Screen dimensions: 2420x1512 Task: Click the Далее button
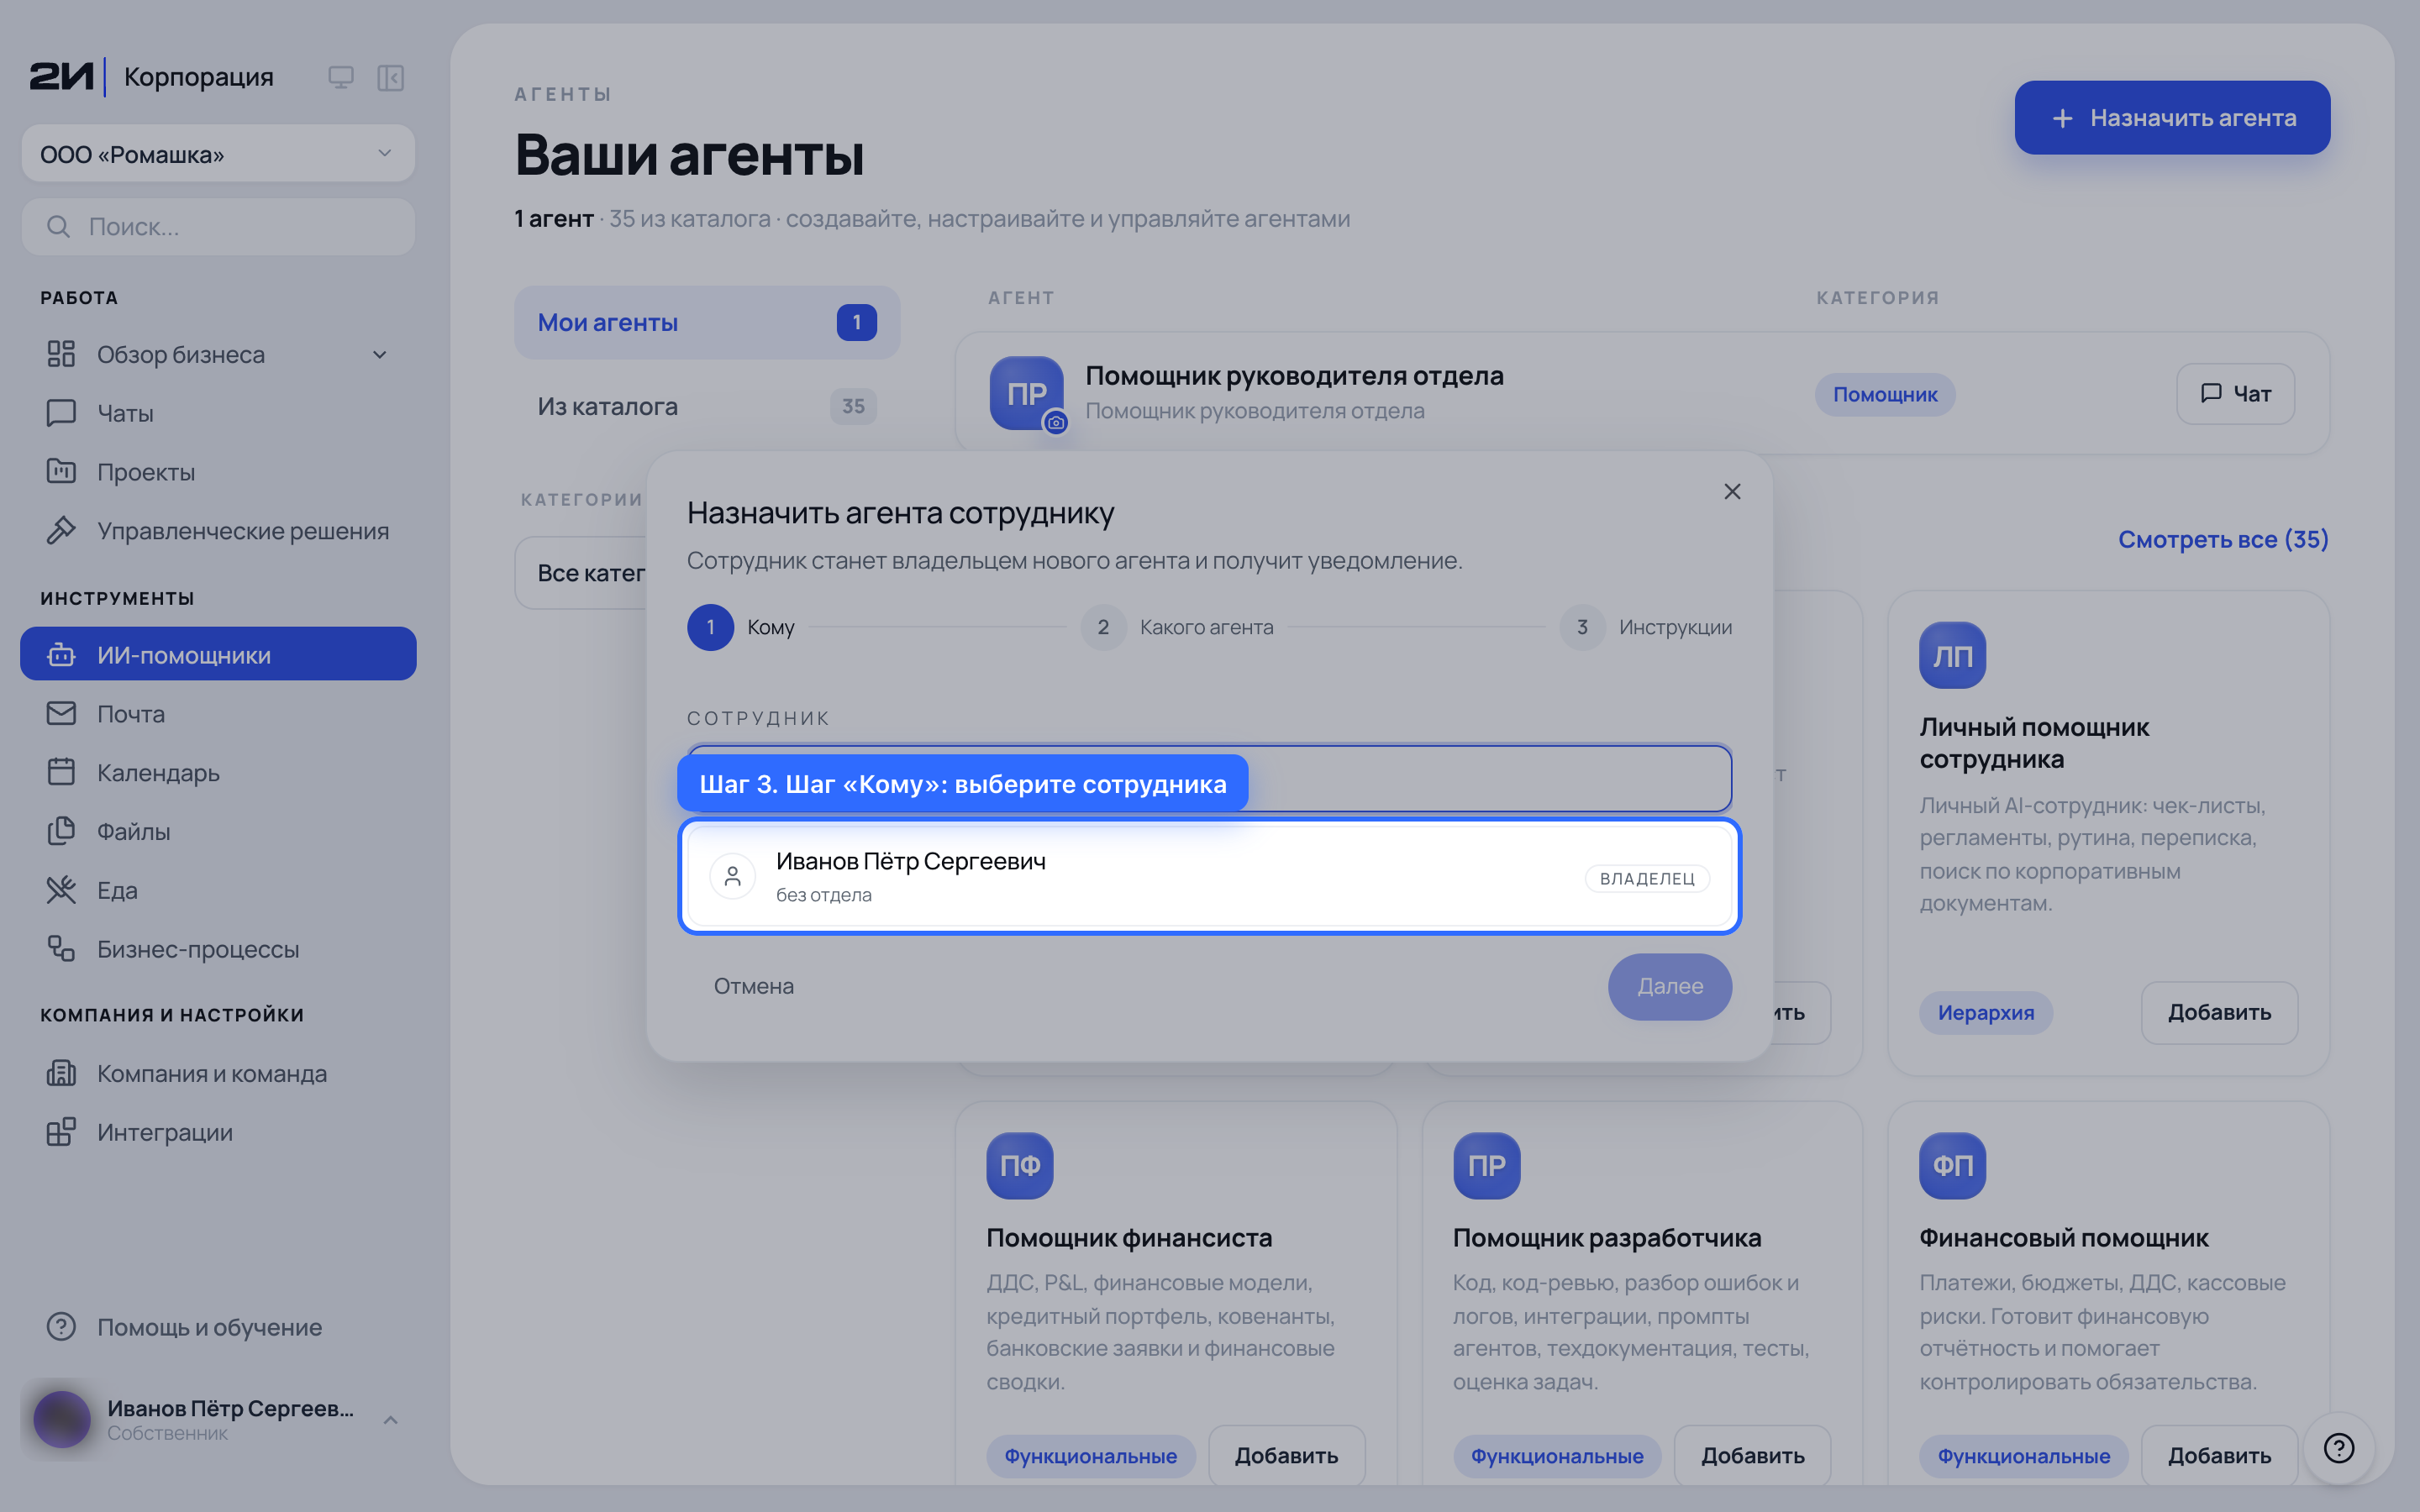[1670, 986]
